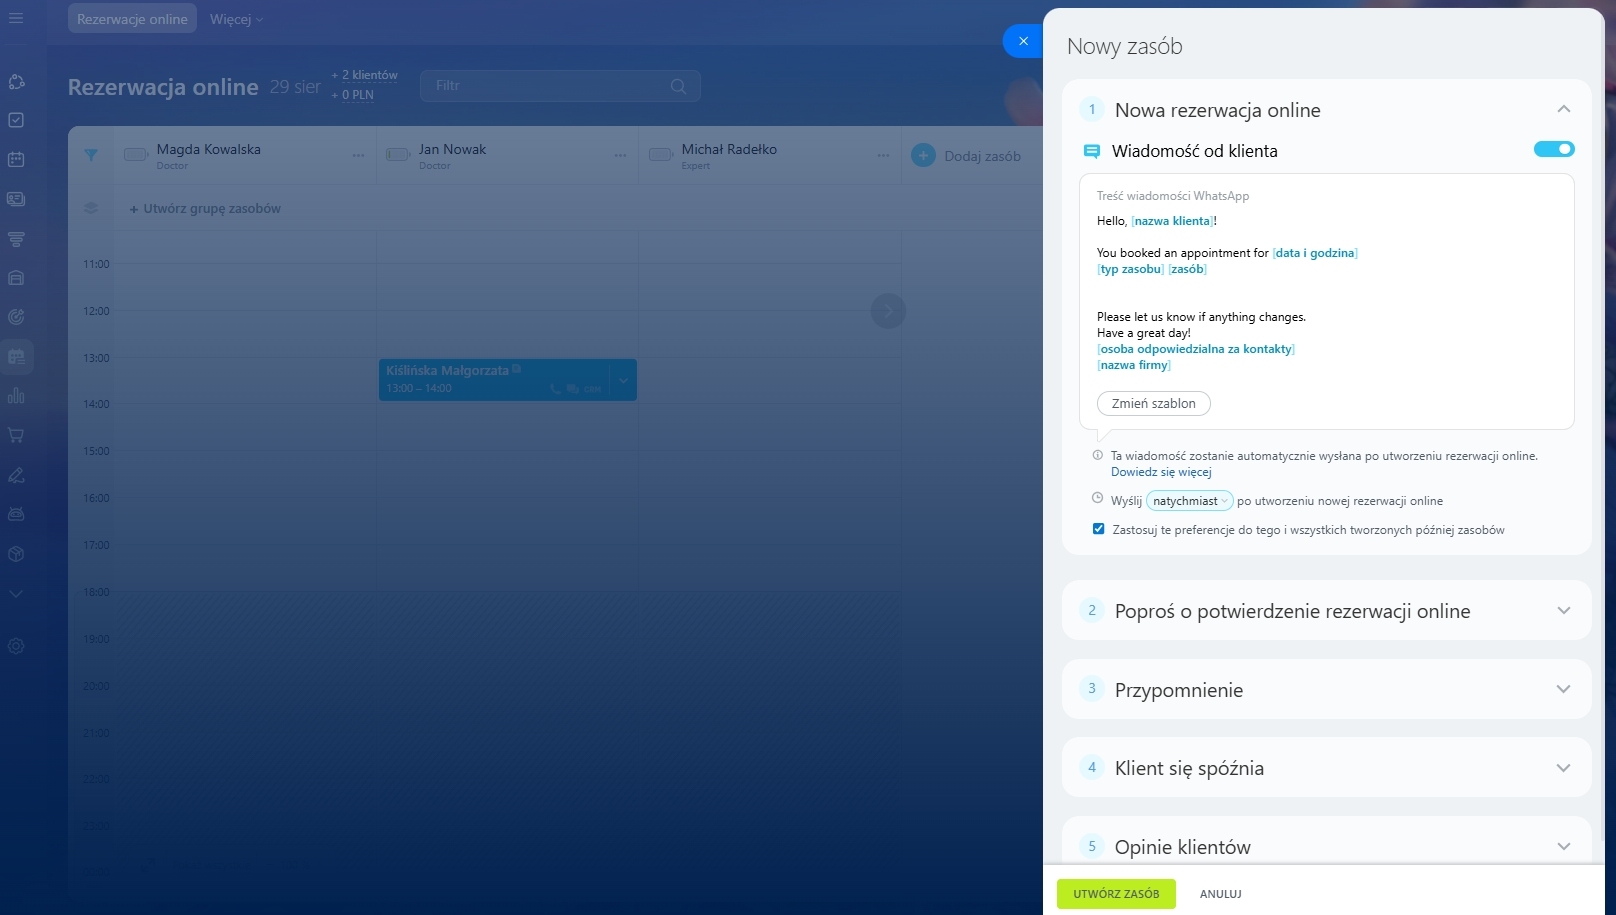1616x915 pixels.
Task: Open the shopping cart icon in the sidebar
Action: (x=16, y=435)
